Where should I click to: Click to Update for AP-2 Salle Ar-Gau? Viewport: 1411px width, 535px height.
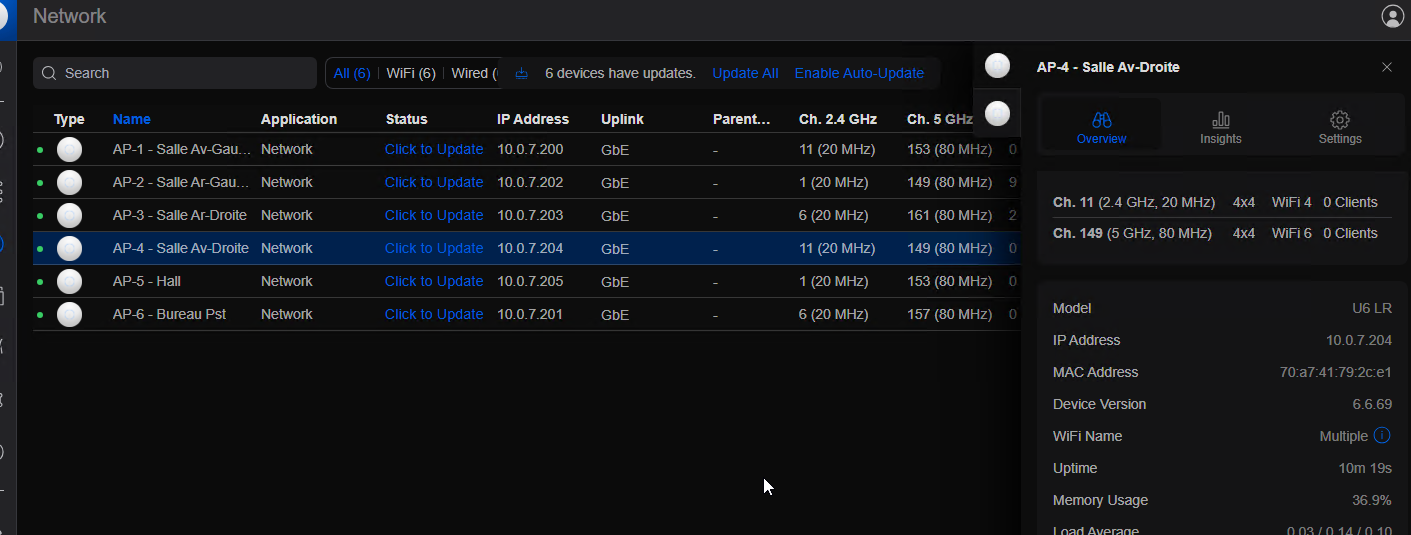point(433,182)
